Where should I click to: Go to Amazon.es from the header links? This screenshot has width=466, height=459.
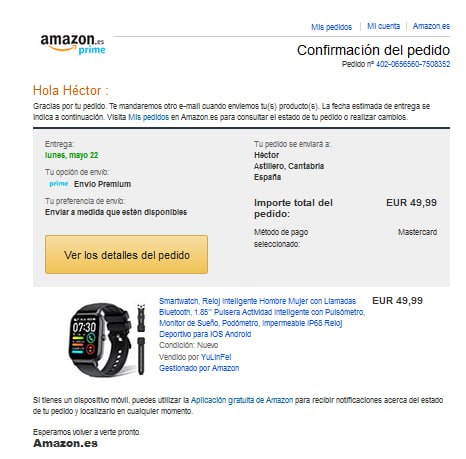click(431, 26)
